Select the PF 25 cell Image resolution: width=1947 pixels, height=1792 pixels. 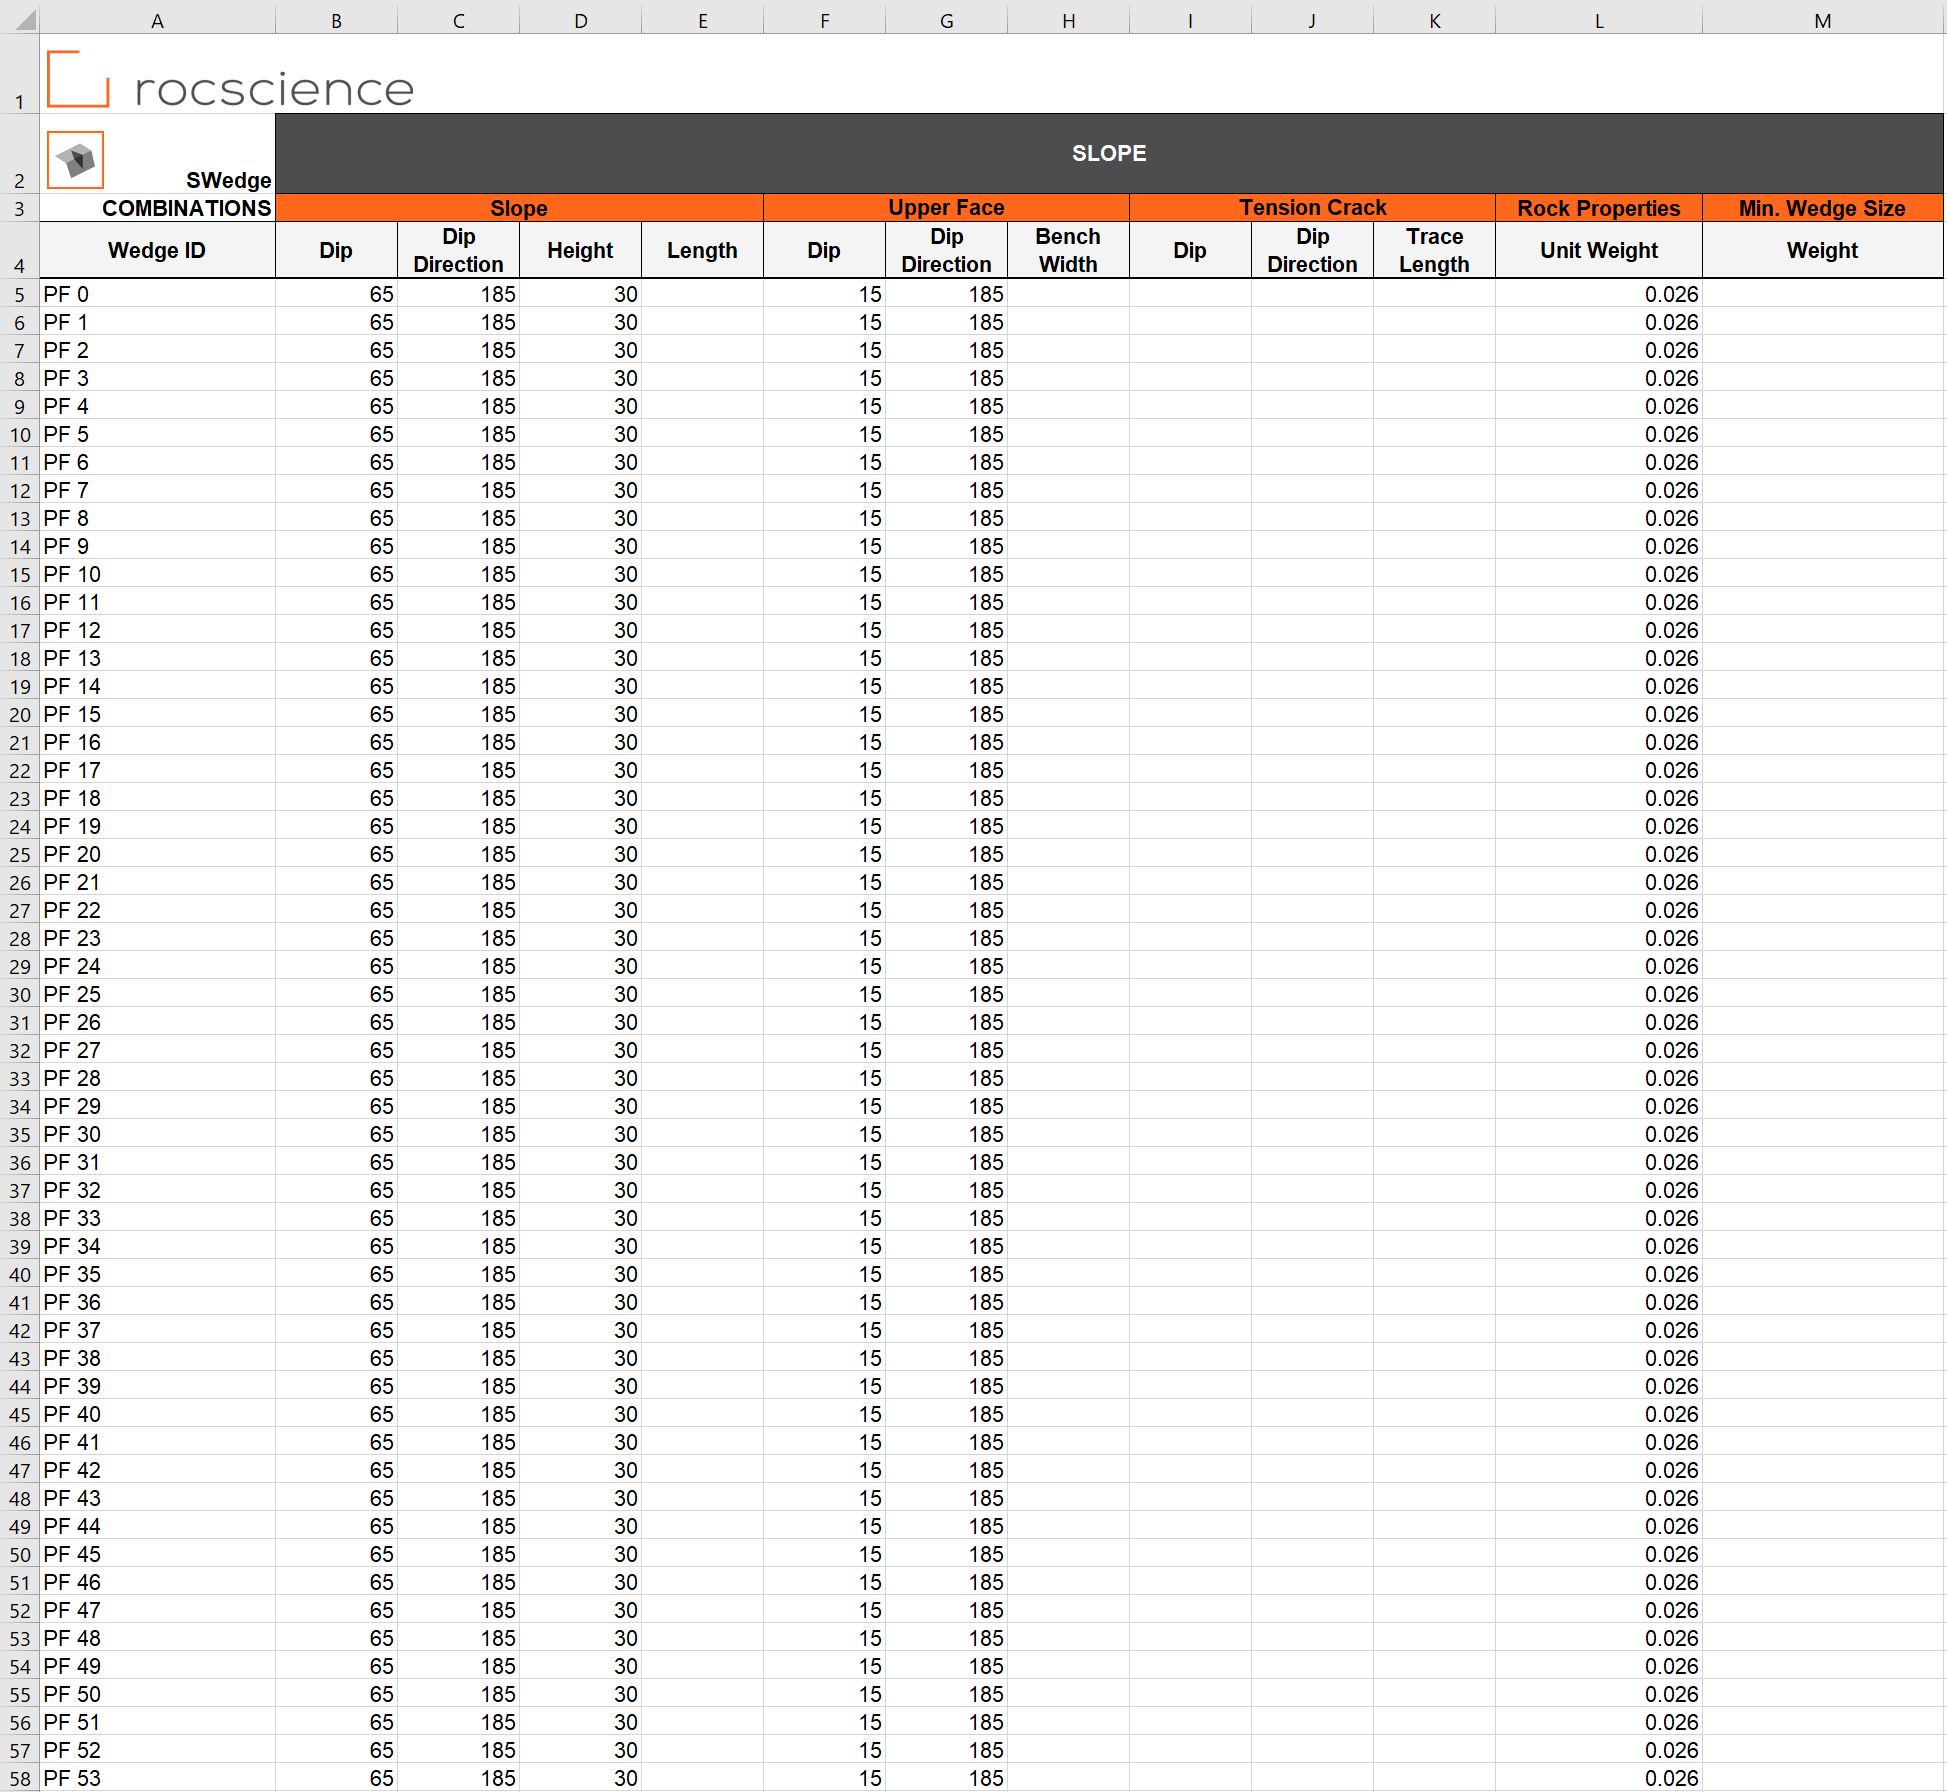tap(157, 994)
